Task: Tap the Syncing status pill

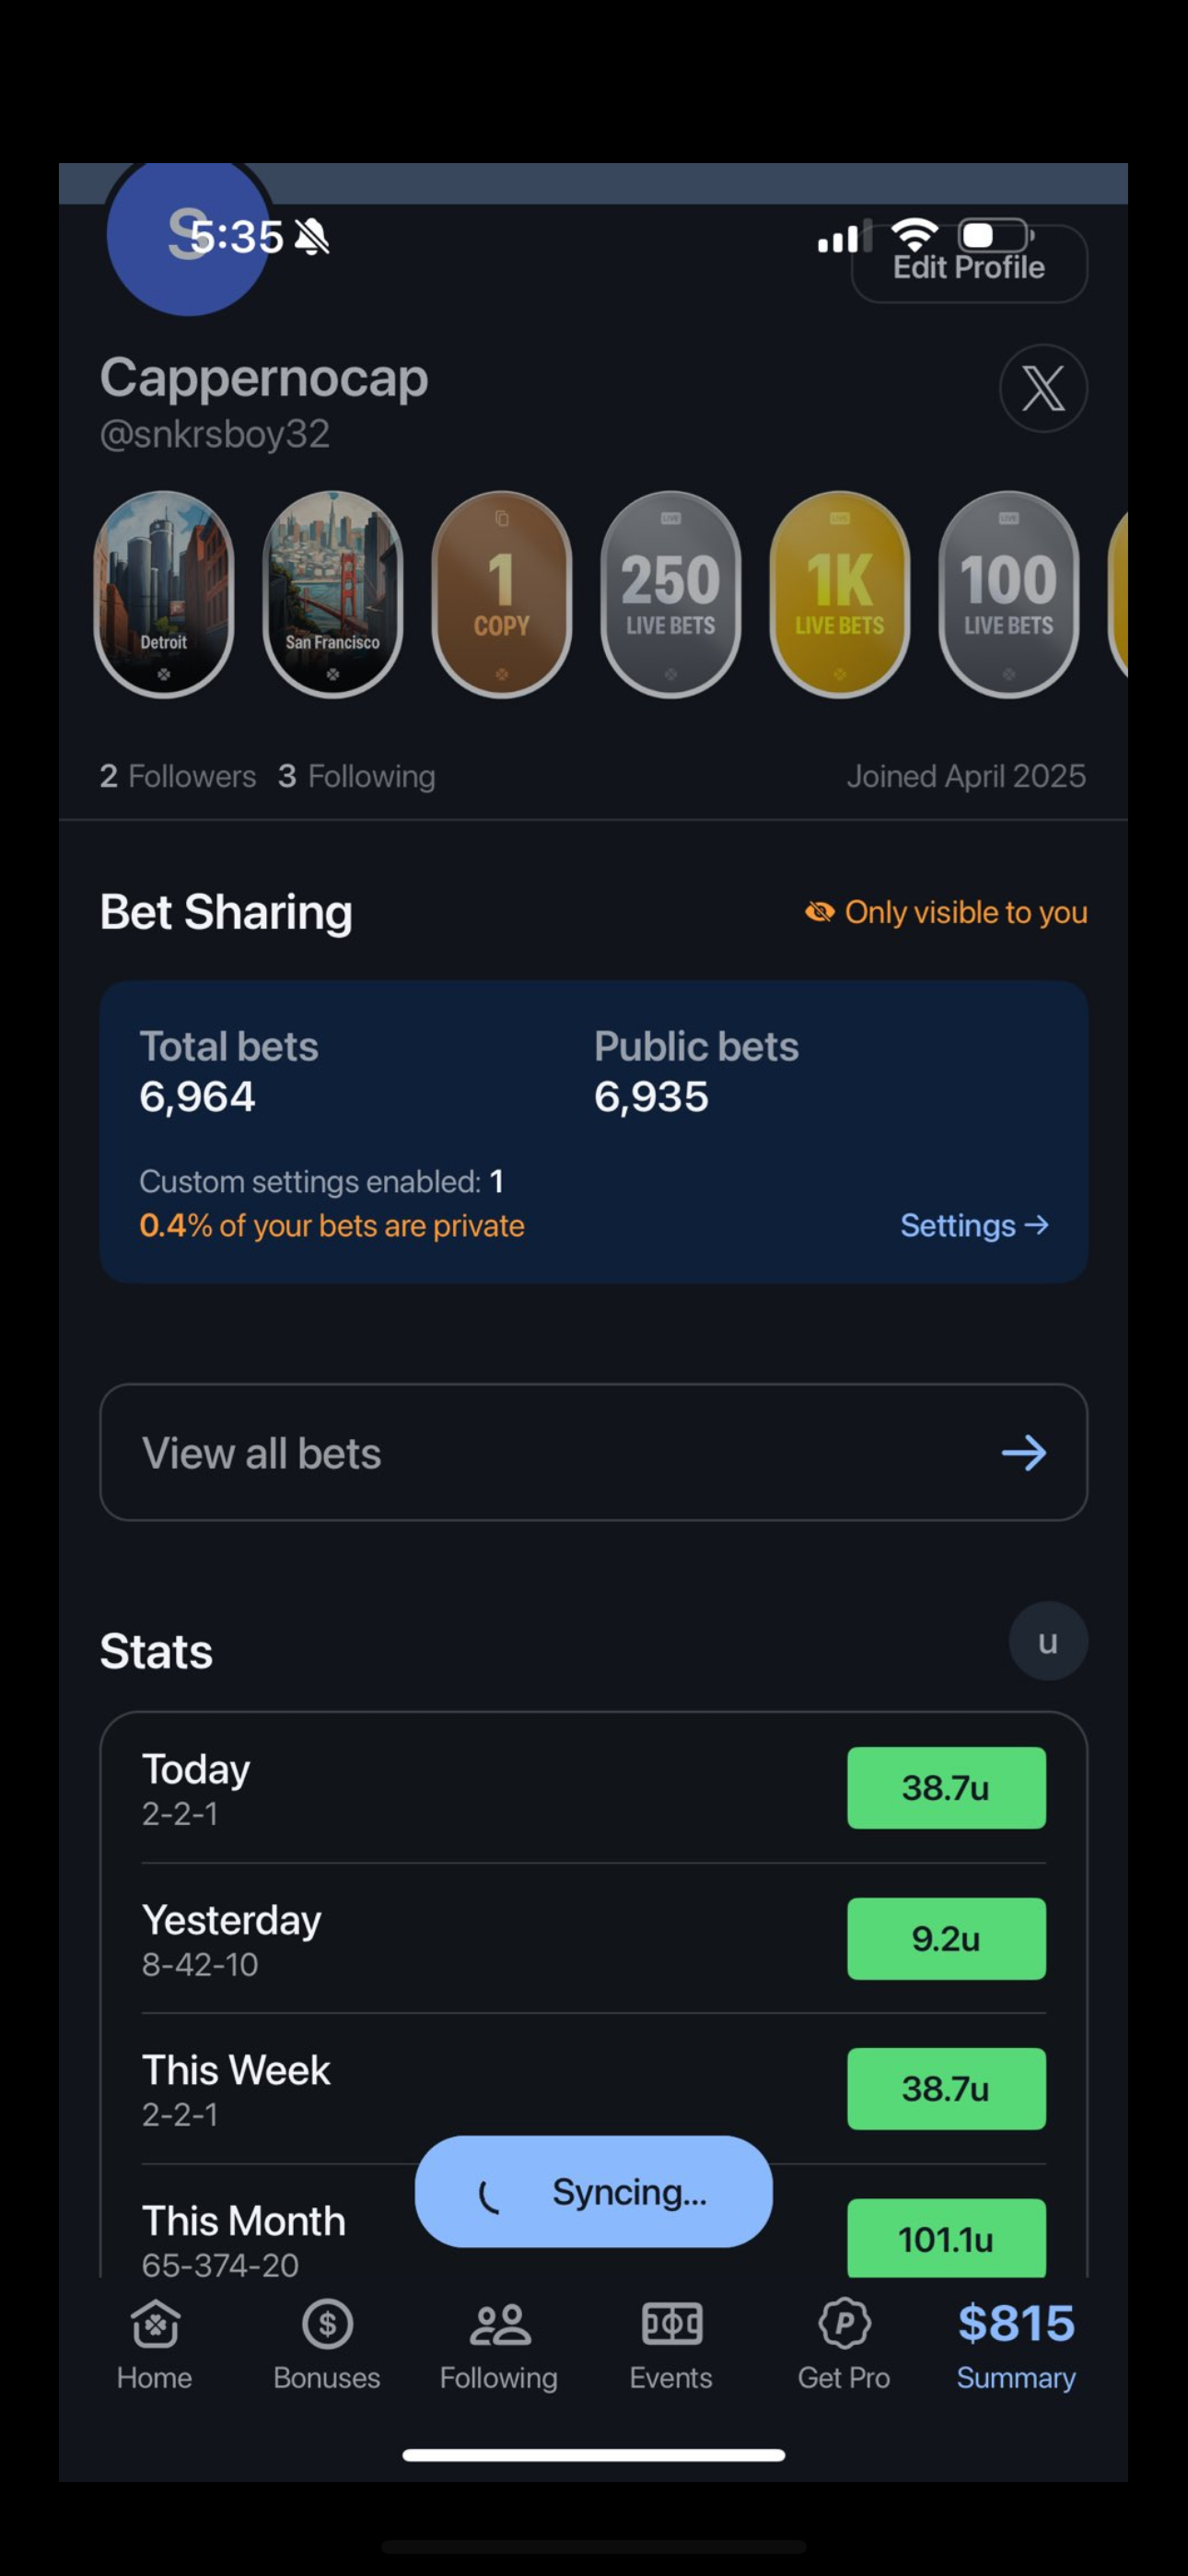Action: click(x=593, y=2191)
